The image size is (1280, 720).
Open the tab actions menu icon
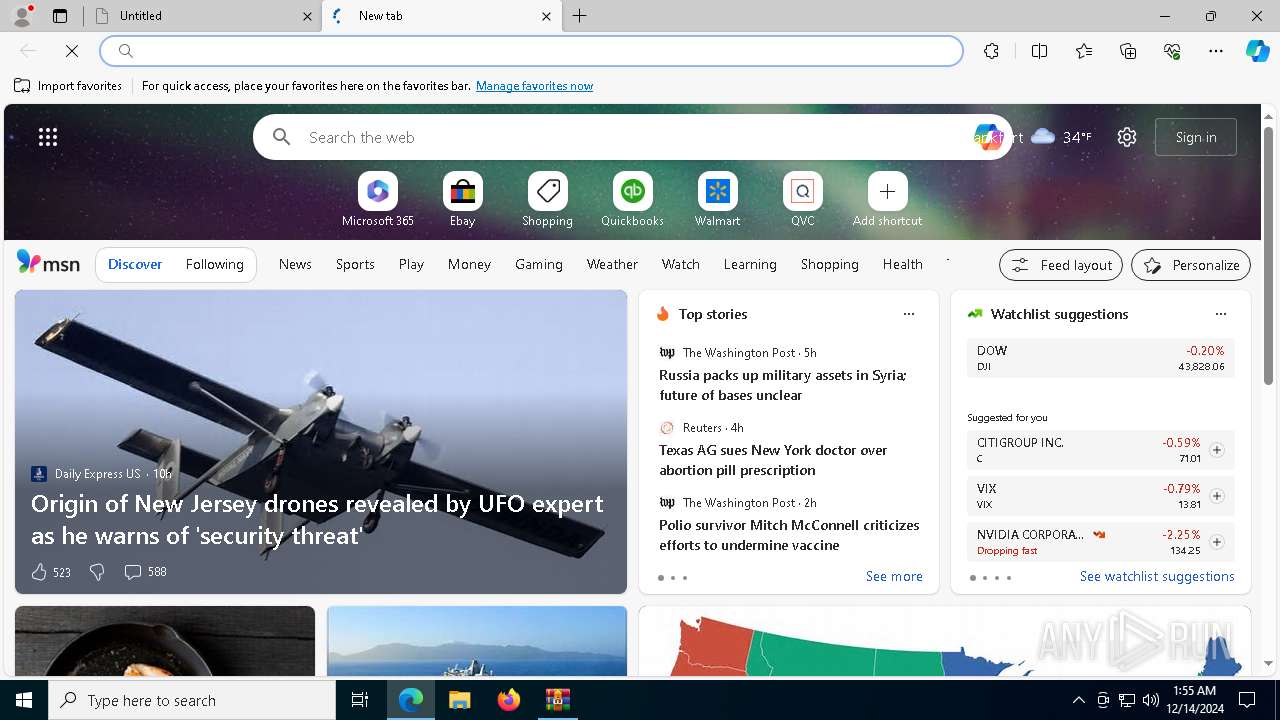tap(60, 16)
